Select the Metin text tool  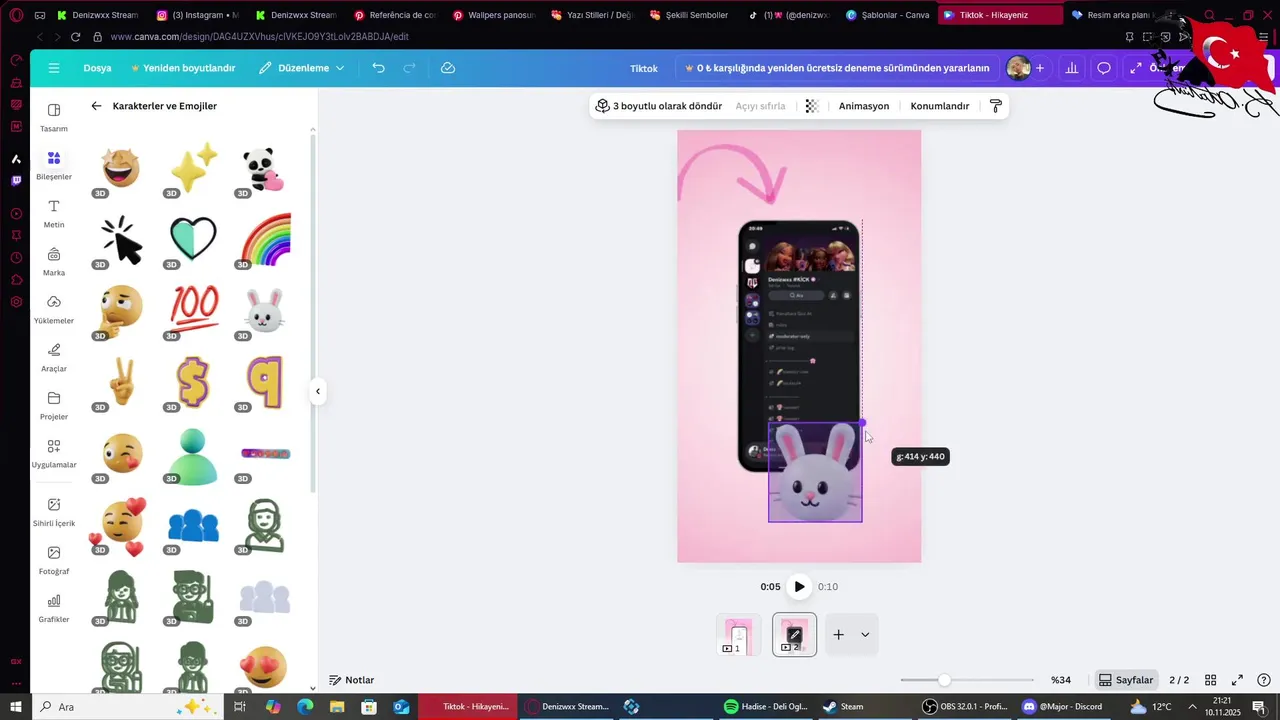tap(54, 213)
